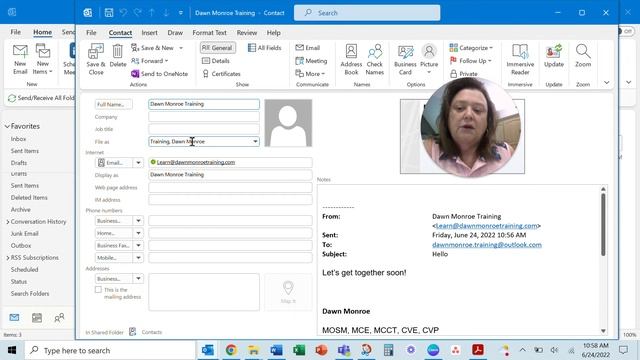640x360 pixels.
Task: Open the File as dropdown arrow
Action: [255, 142]
